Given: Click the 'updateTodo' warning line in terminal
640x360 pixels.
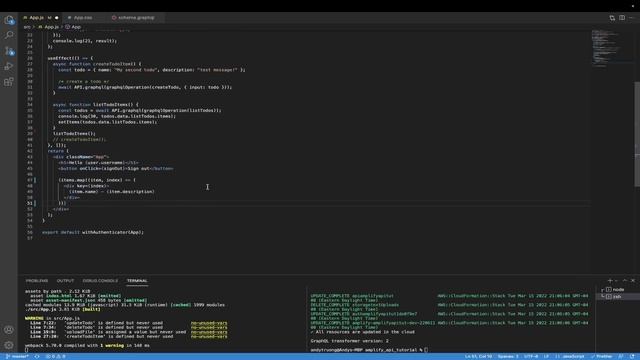Looking at the screenshot, I should 128,323.
